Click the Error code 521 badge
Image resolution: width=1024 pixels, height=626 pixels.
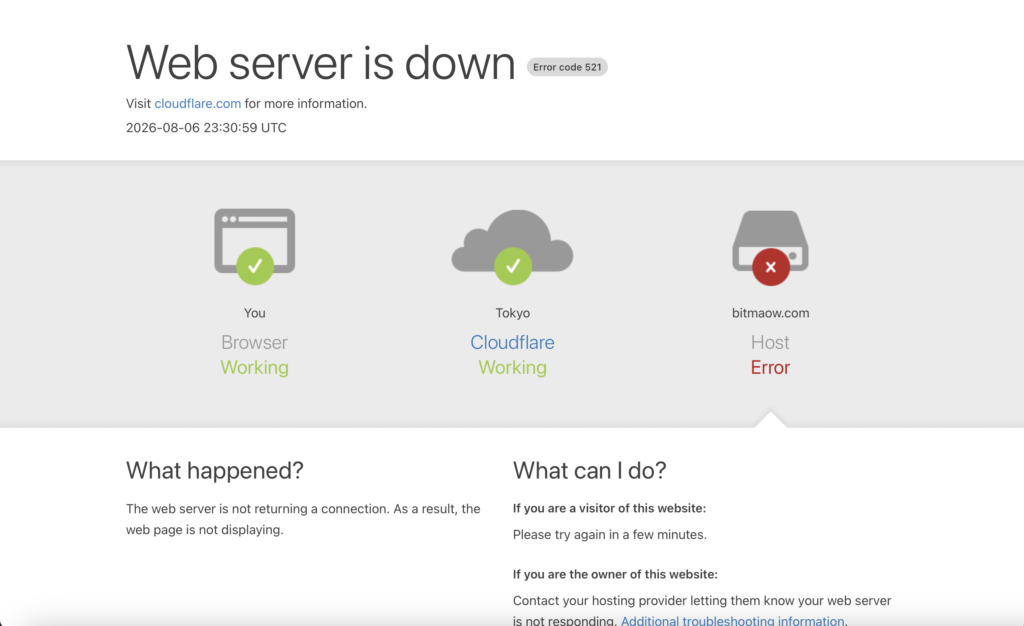(567, 67)
